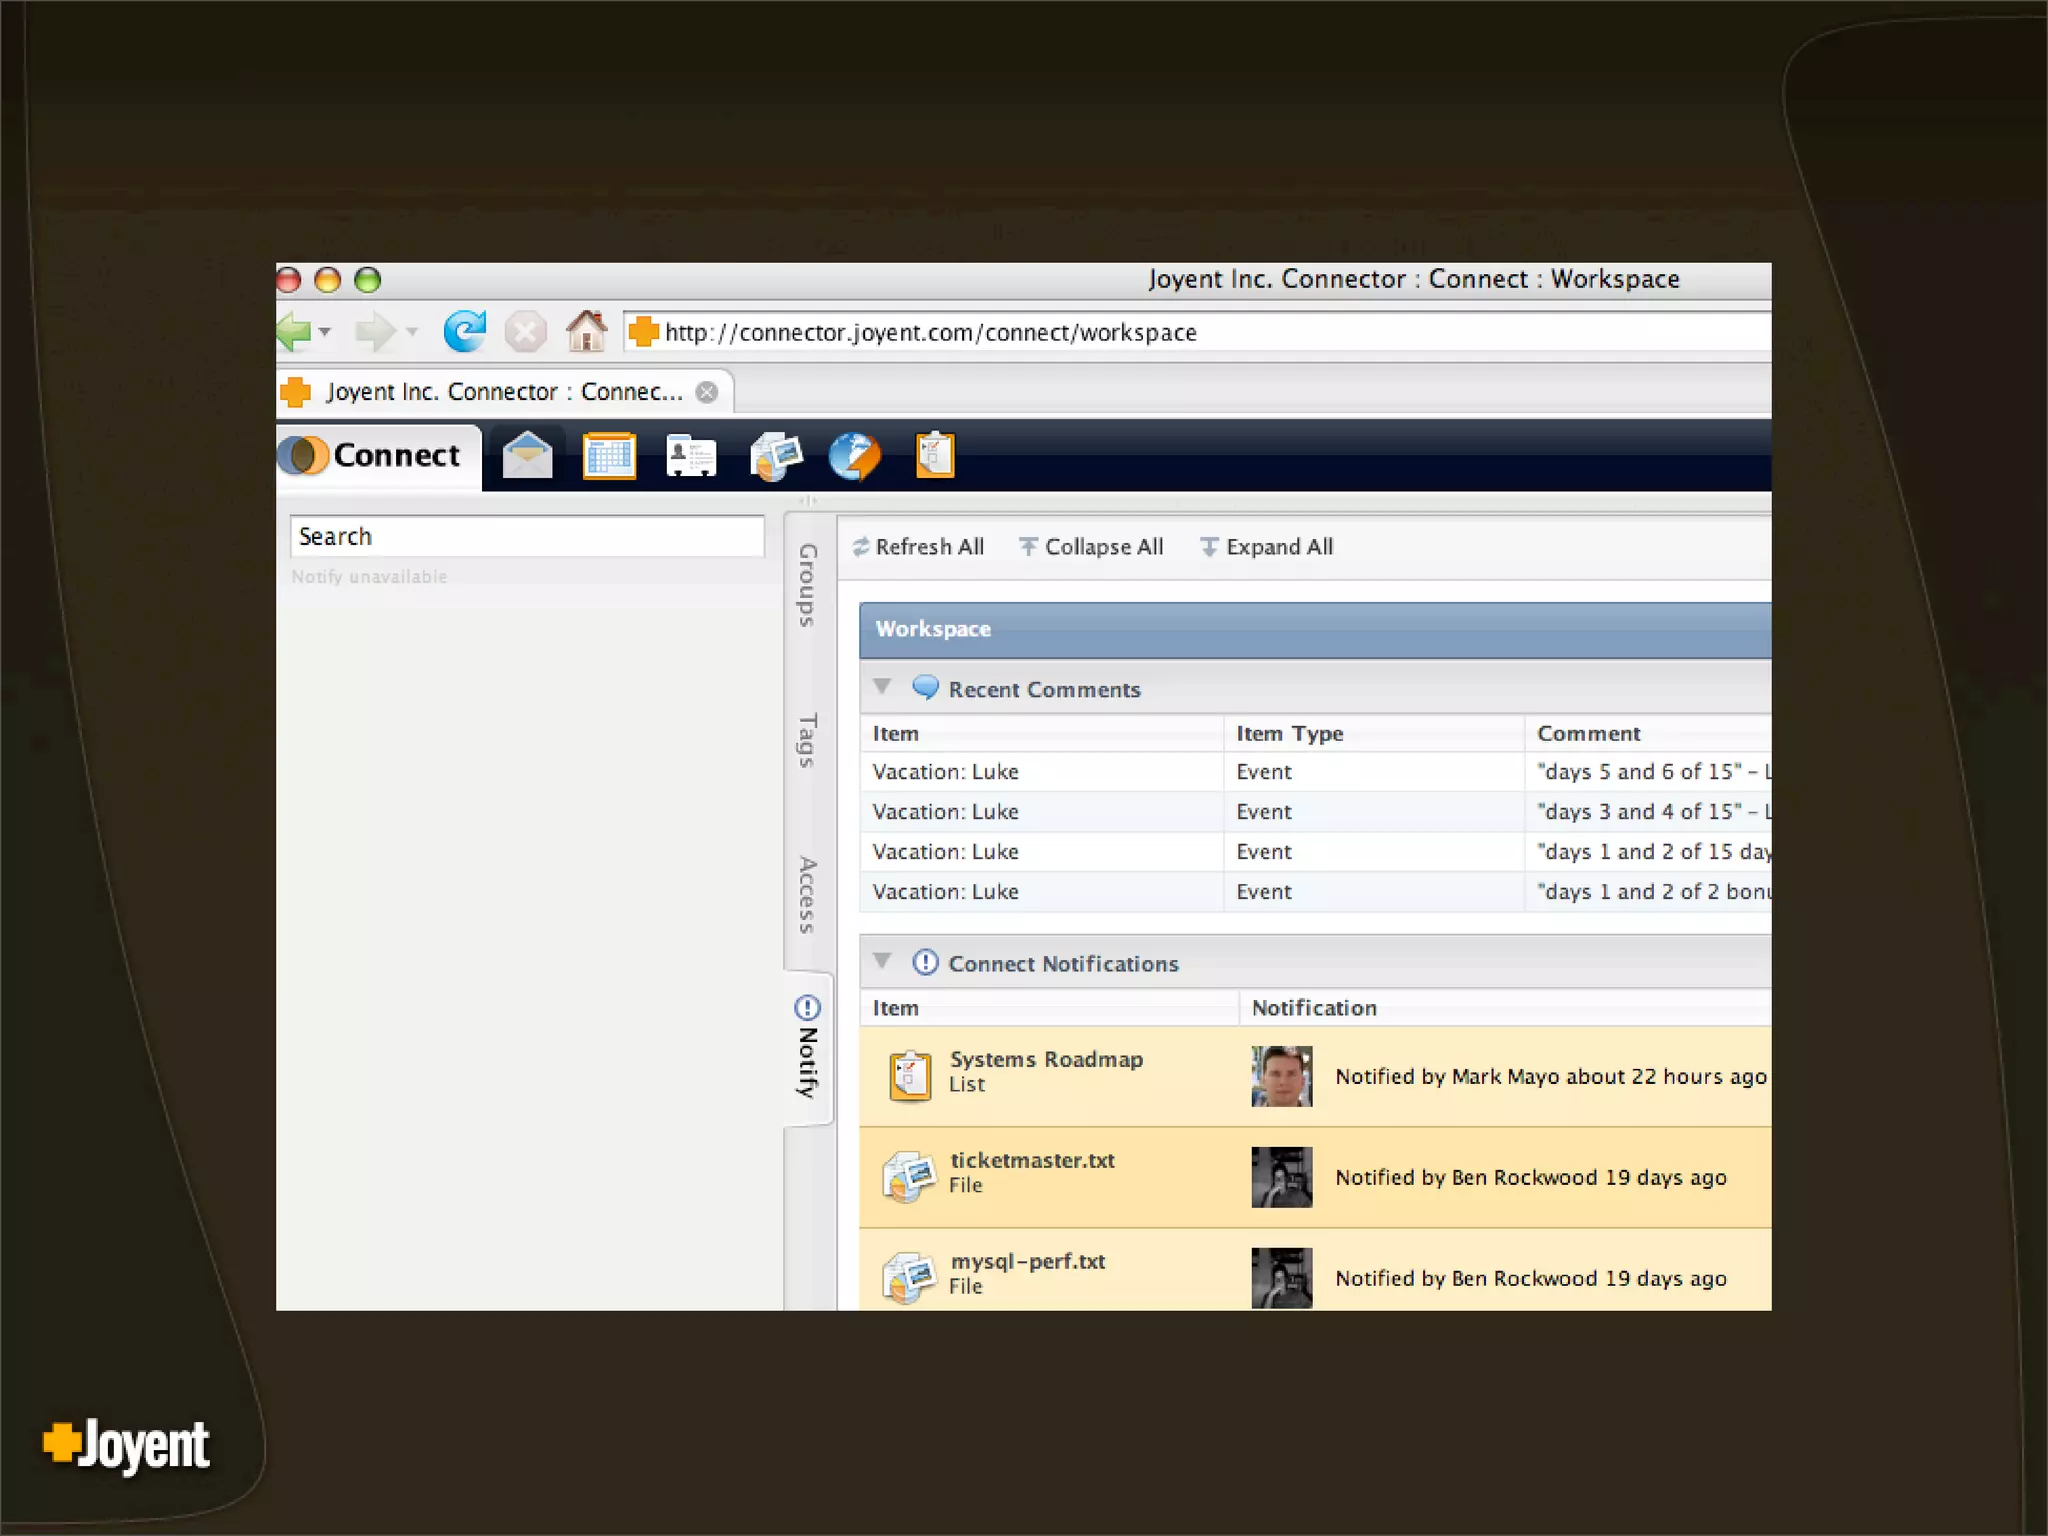Screen dimensions: 2048x1536
Task: Click Refresh All in the toolbar
Action: (x=918, y=547)
